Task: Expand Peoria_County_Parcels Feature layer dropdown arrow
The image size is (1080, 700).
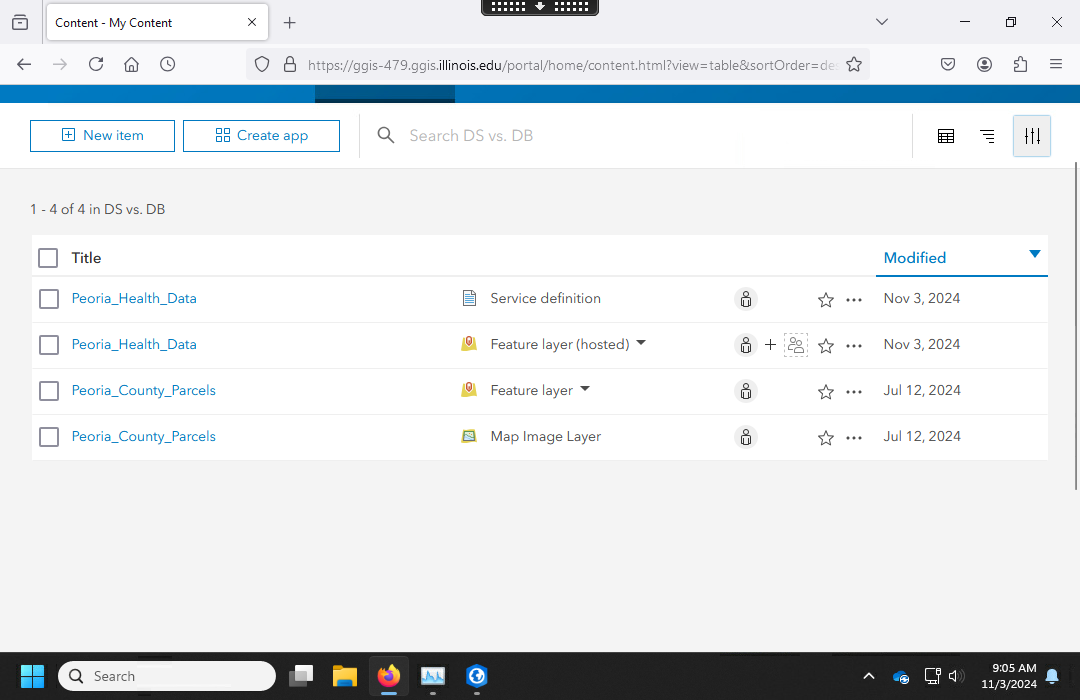Action: (585, 389)
